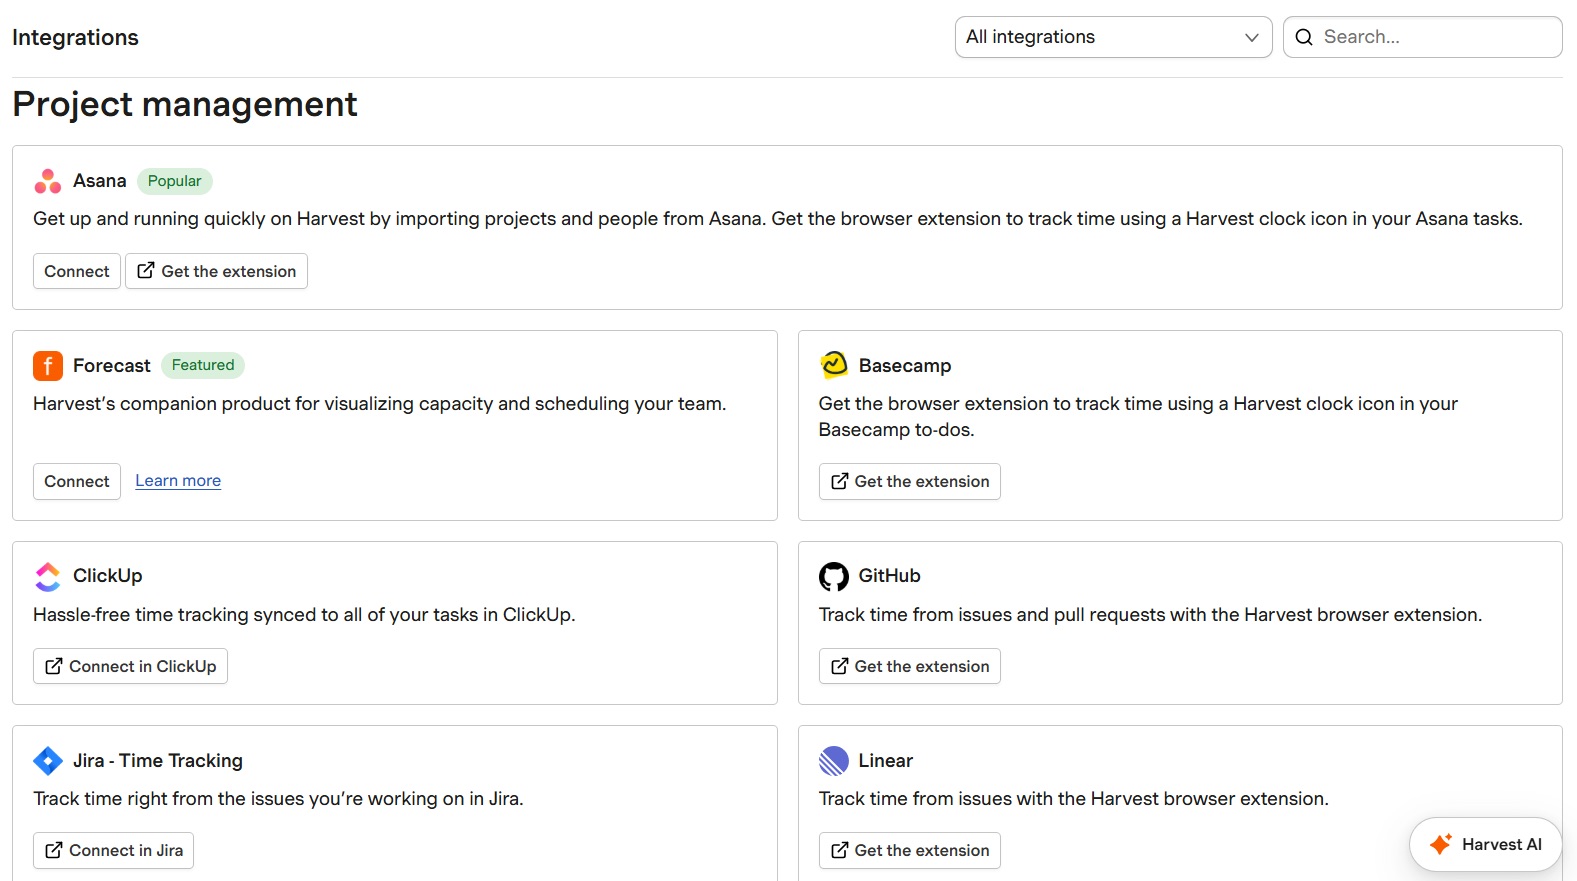This screenshot has width=1577, height=881.
Task: Connect the Forecast integration
Action: [77, 481]
